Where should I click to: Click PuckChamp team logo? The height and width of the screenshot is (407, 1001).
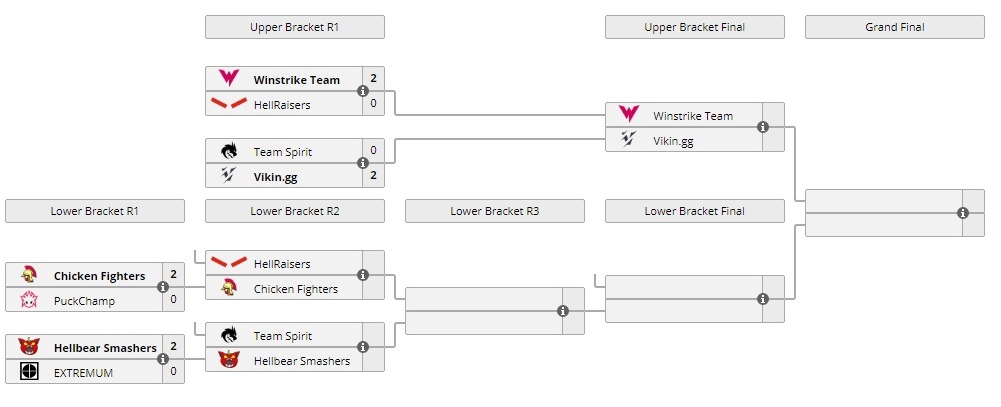point(29,299)
